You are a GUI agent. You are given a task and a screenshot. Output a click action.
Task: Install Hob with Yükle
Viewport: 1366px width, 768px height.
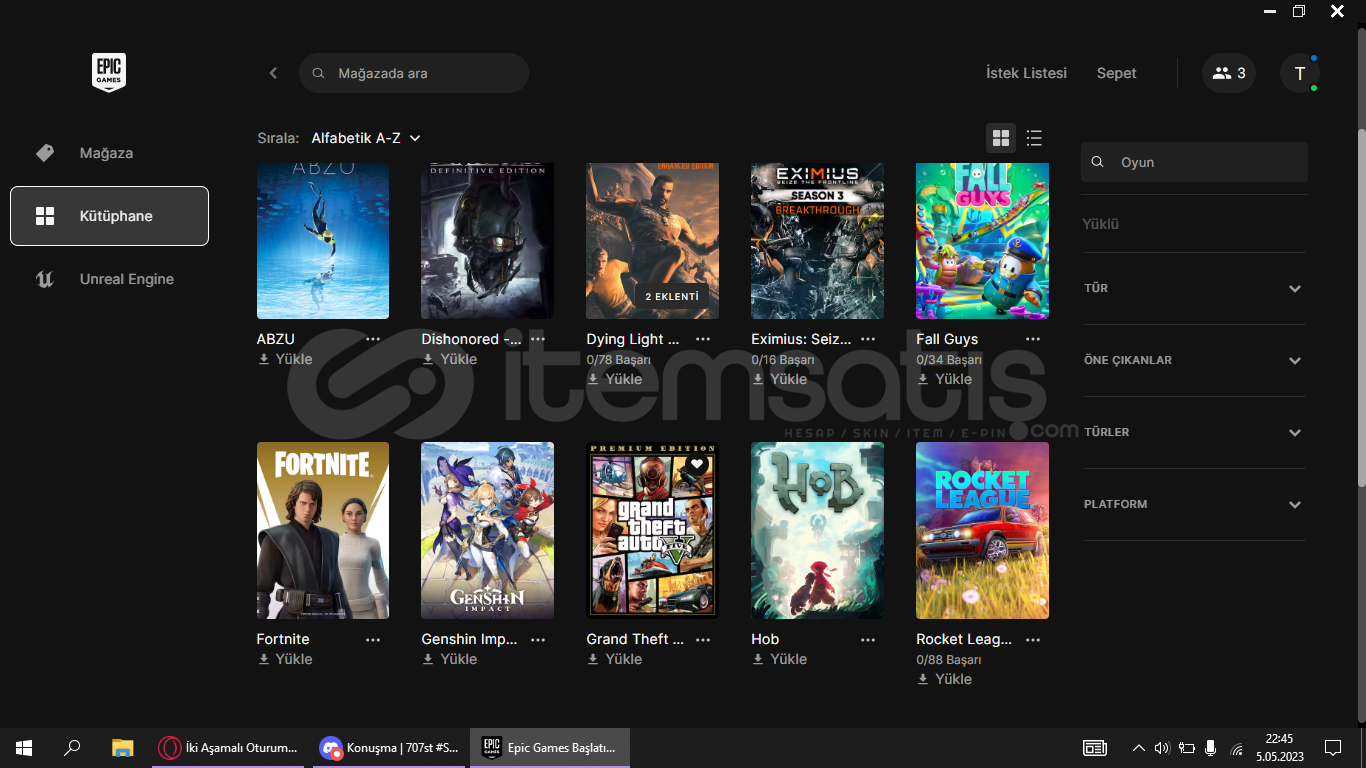[x=780, y=659]
